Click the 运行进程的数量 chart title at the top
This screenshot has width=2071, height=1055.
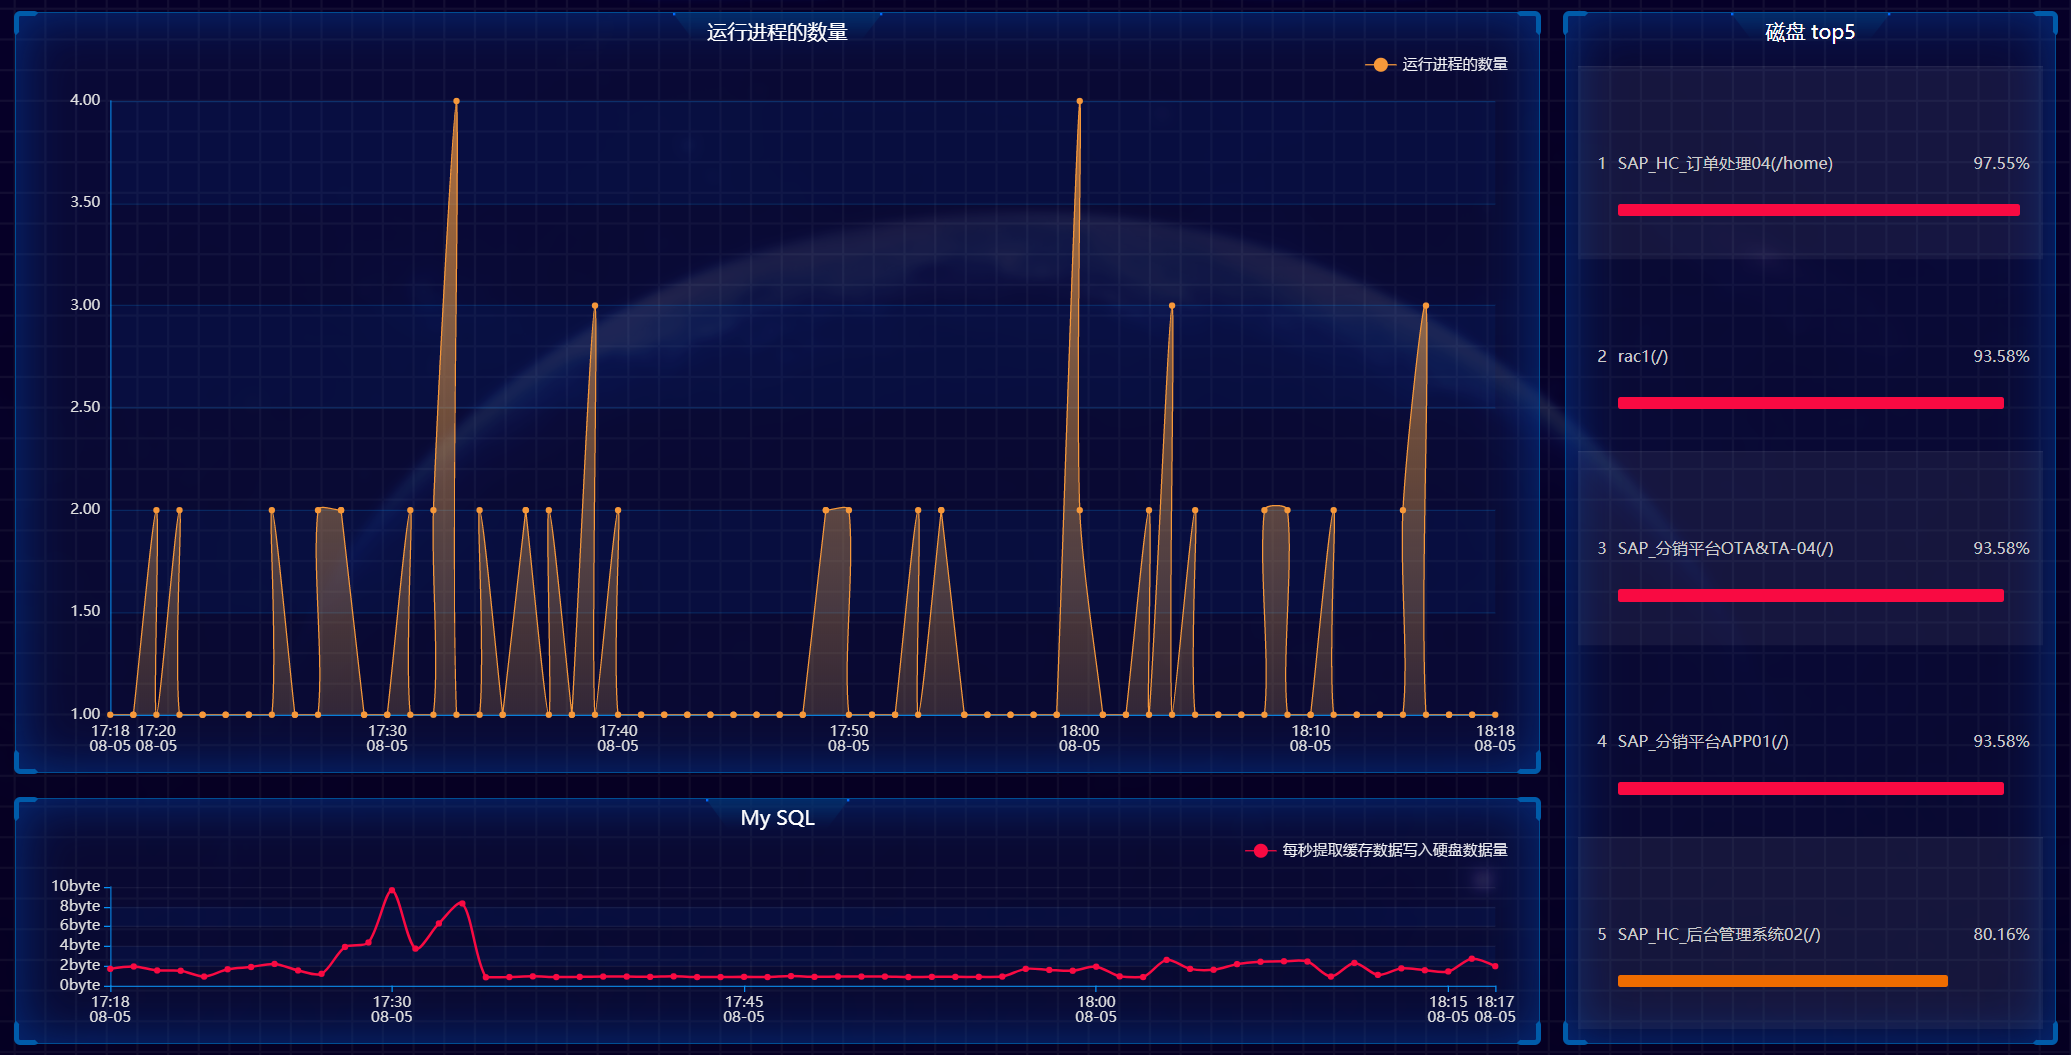click(x=777, y=32)
